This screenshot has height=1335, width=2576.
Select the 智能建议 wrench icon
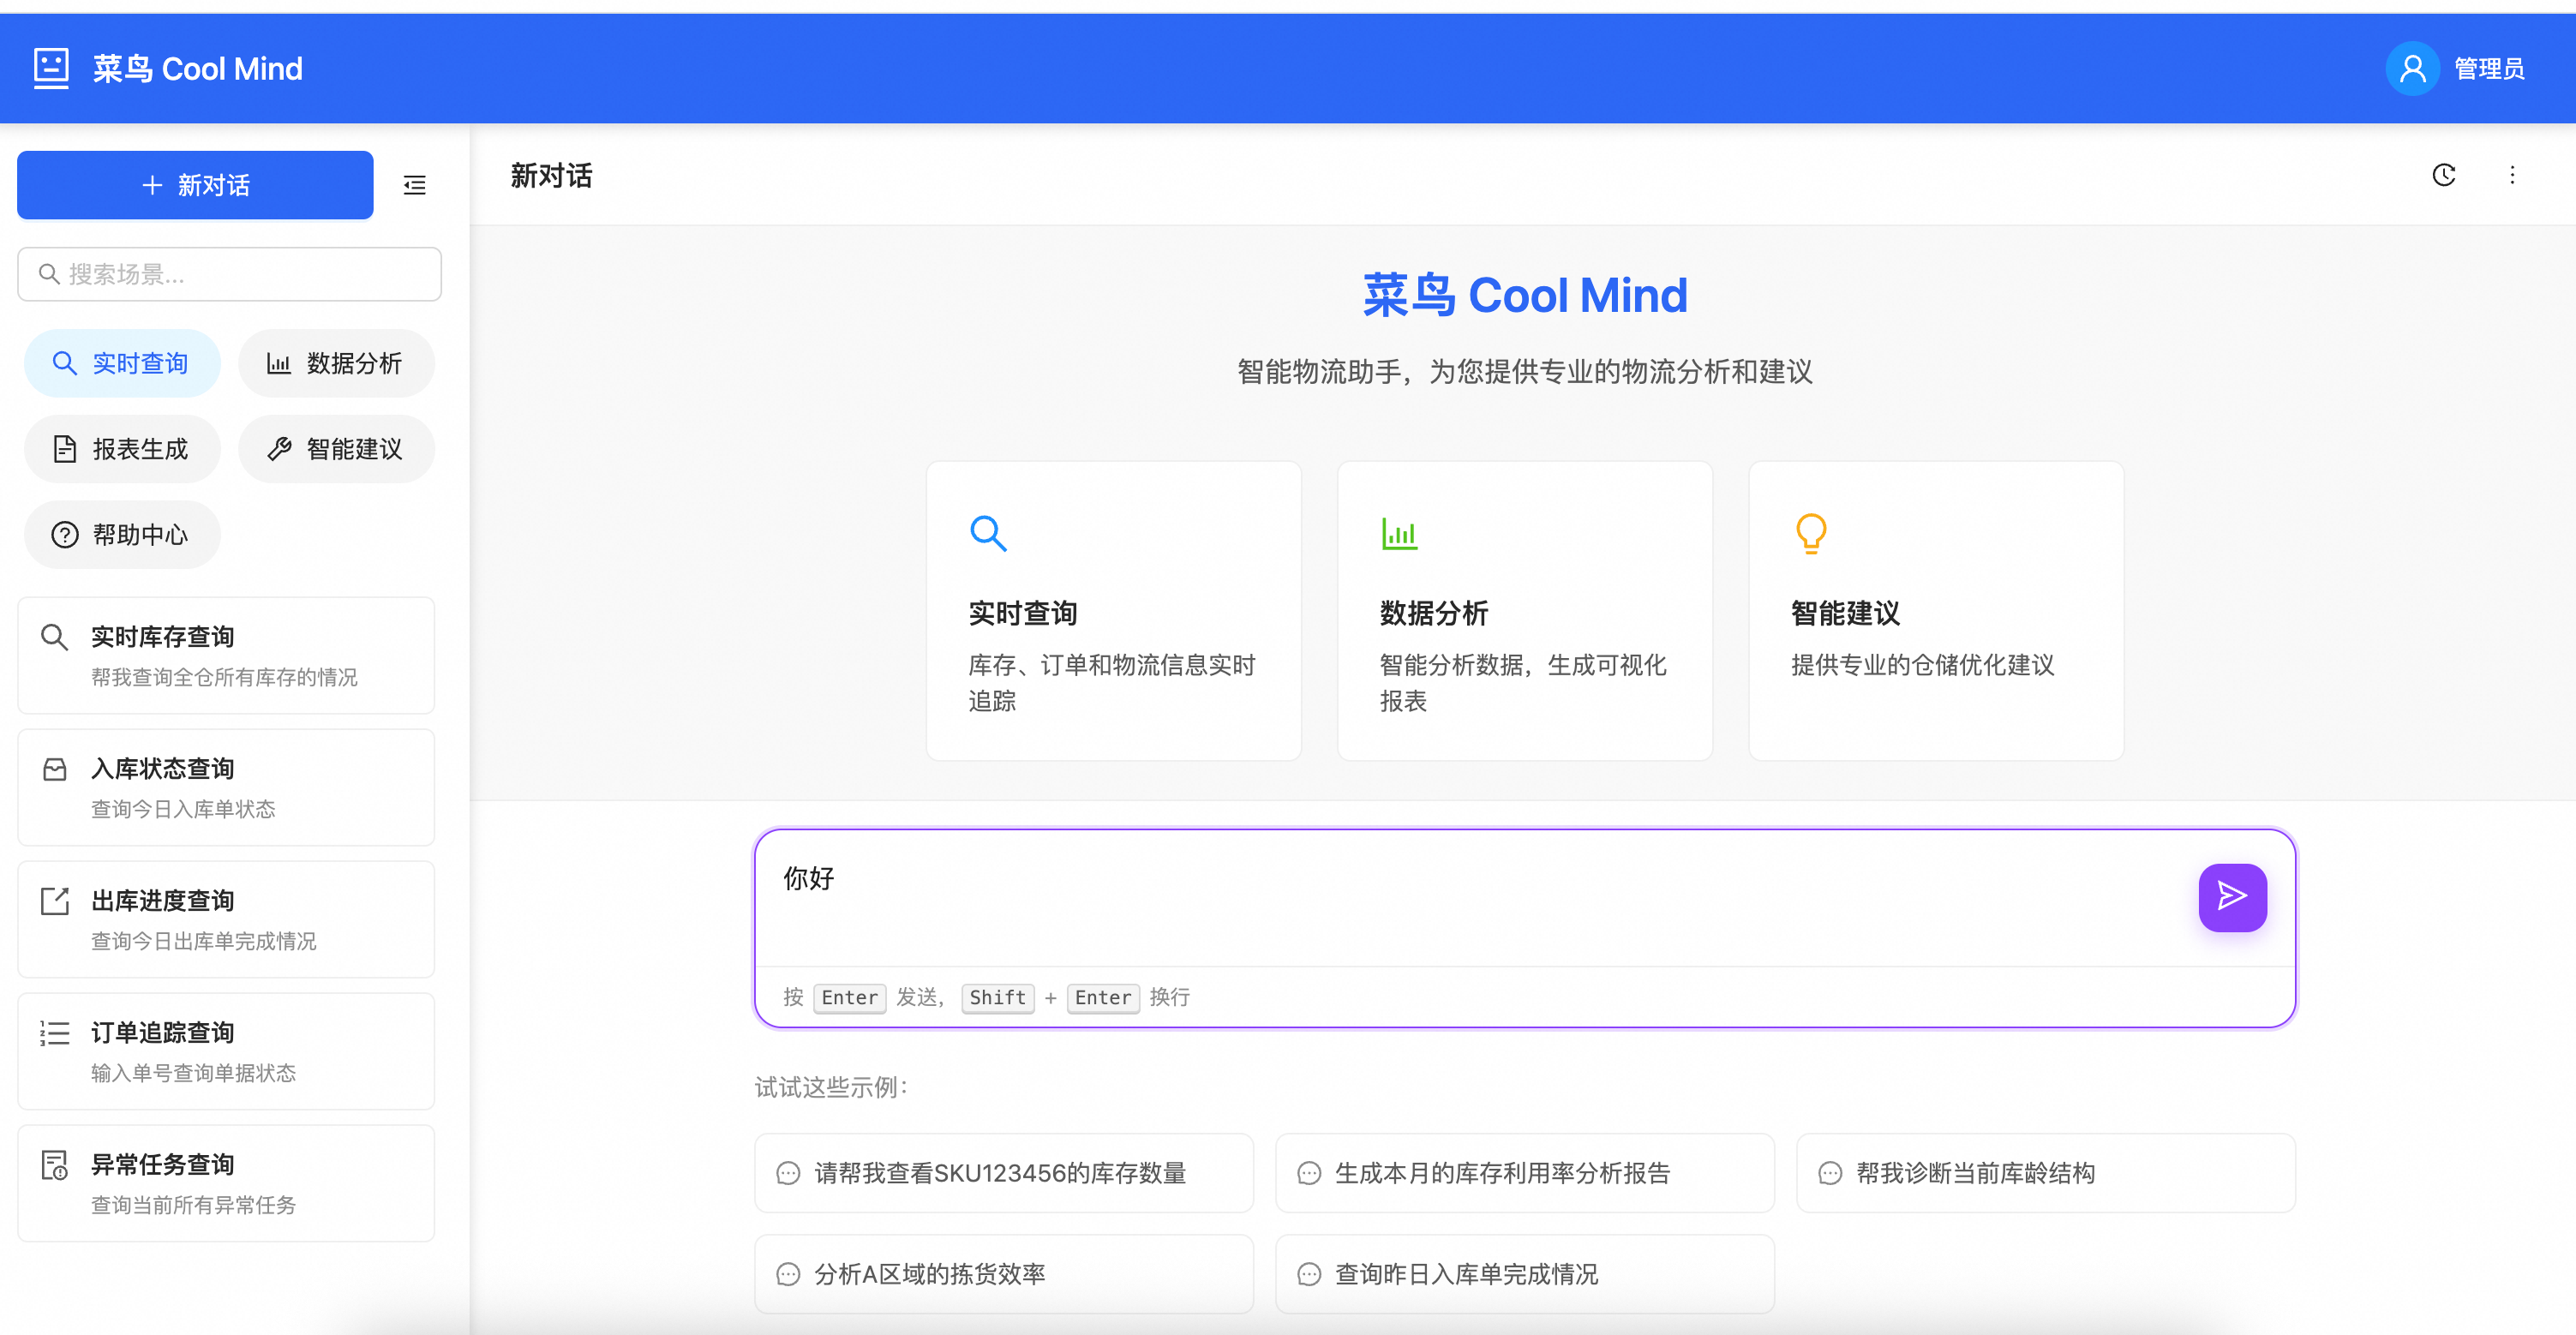pos(279,448)
